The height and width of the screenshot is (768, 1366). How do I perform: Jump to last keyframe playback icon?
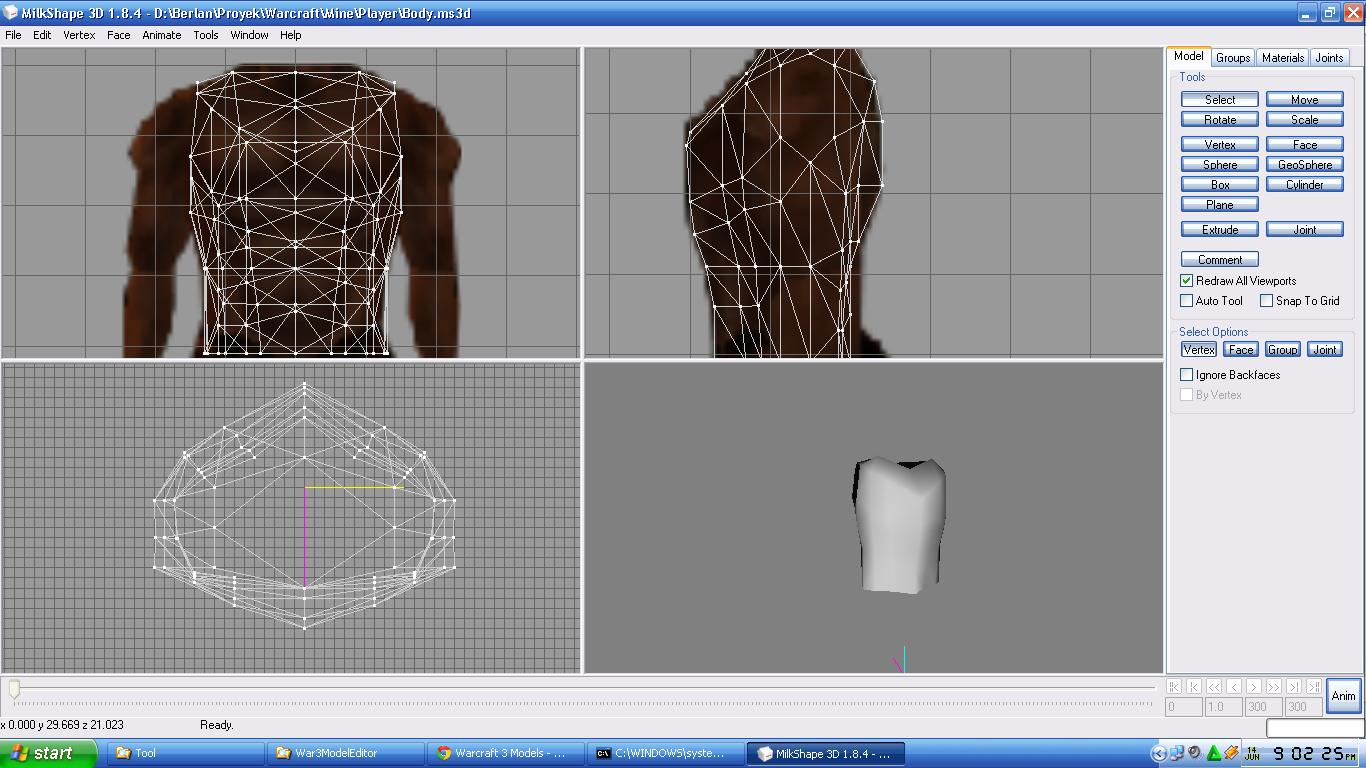click(1314, 687)
